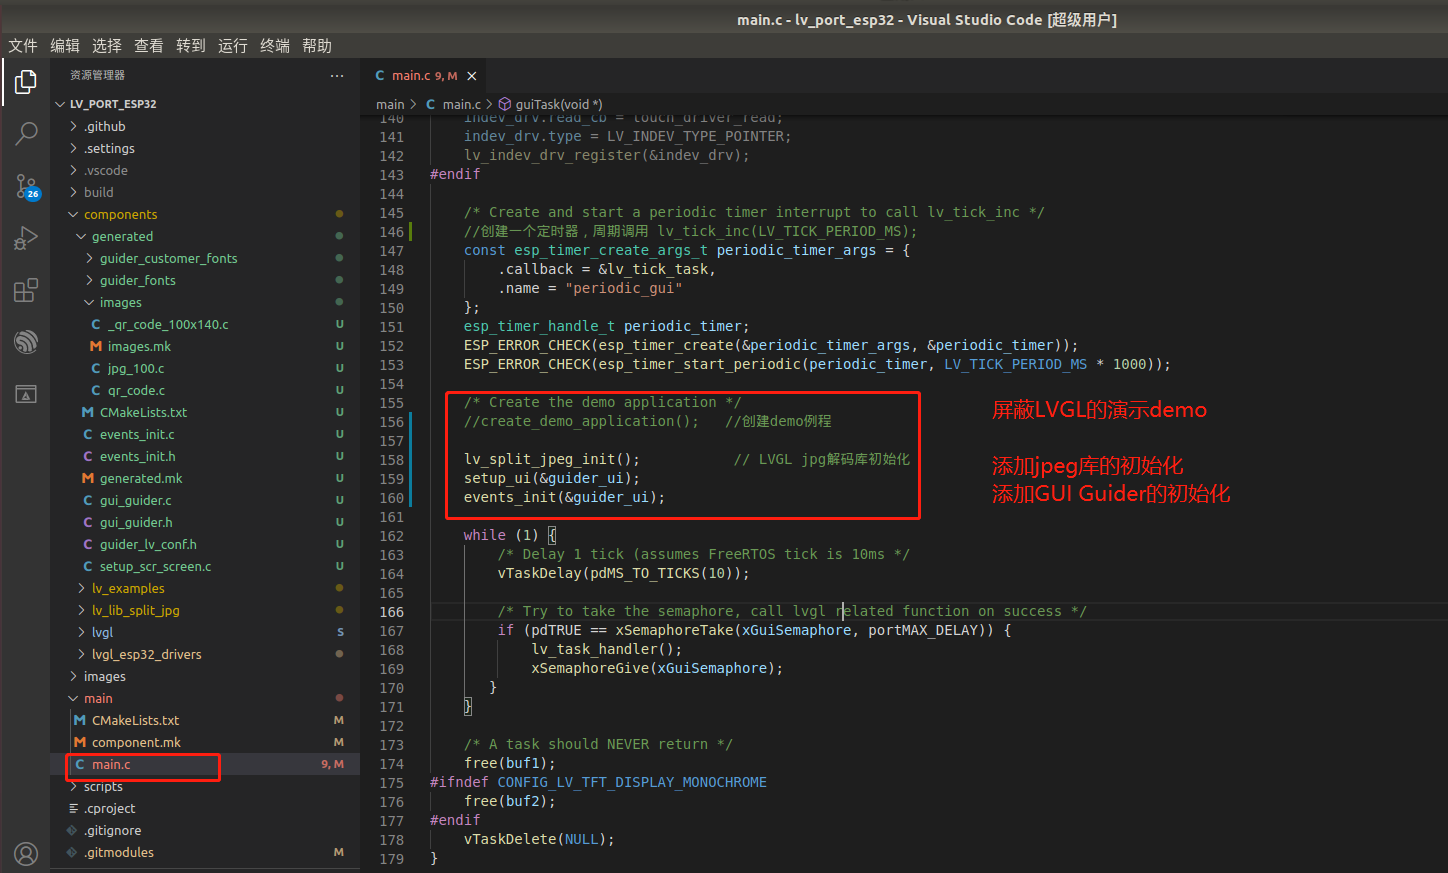The image size is (1448, 873).
Task: Open Source Control showing 26 pending changes
Action: [25, 186]
